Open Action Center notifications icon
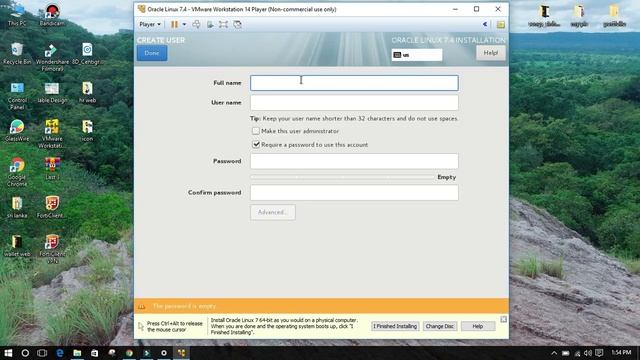 pos(599,353)
